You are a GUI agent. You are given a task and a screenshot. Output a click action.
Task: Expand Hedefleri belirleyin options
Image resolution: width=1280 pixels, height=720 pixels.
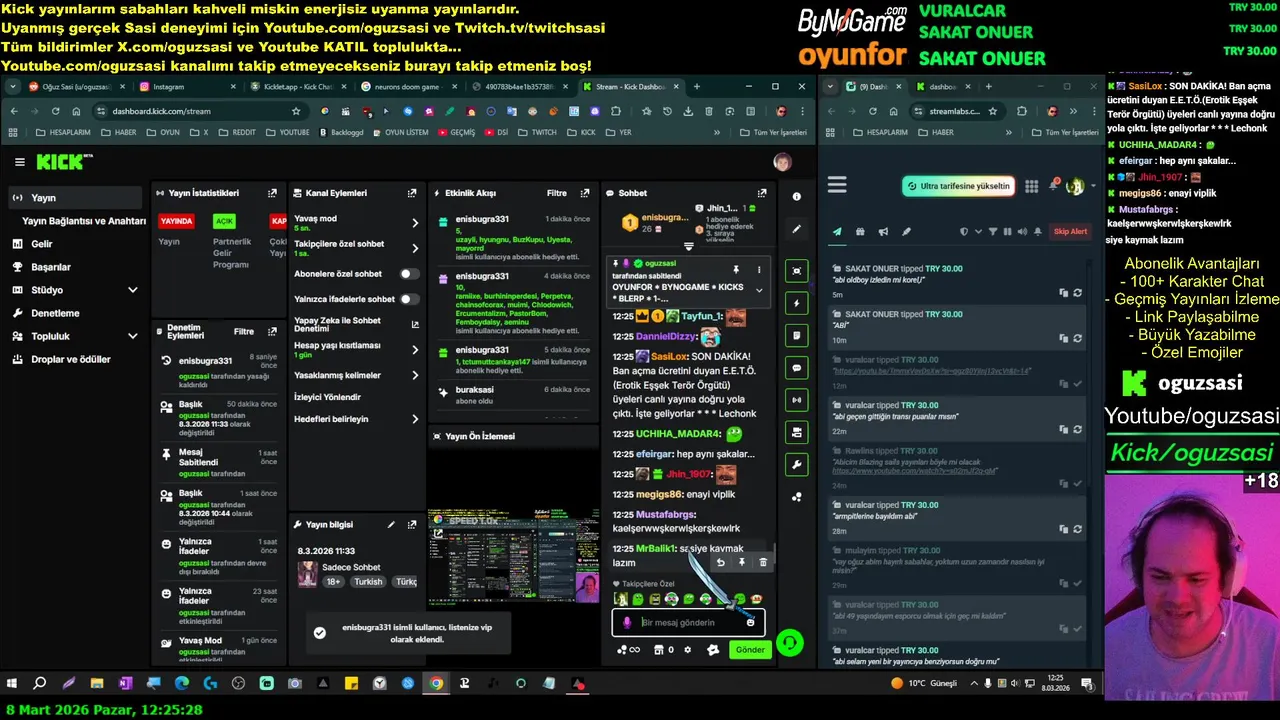415,419
